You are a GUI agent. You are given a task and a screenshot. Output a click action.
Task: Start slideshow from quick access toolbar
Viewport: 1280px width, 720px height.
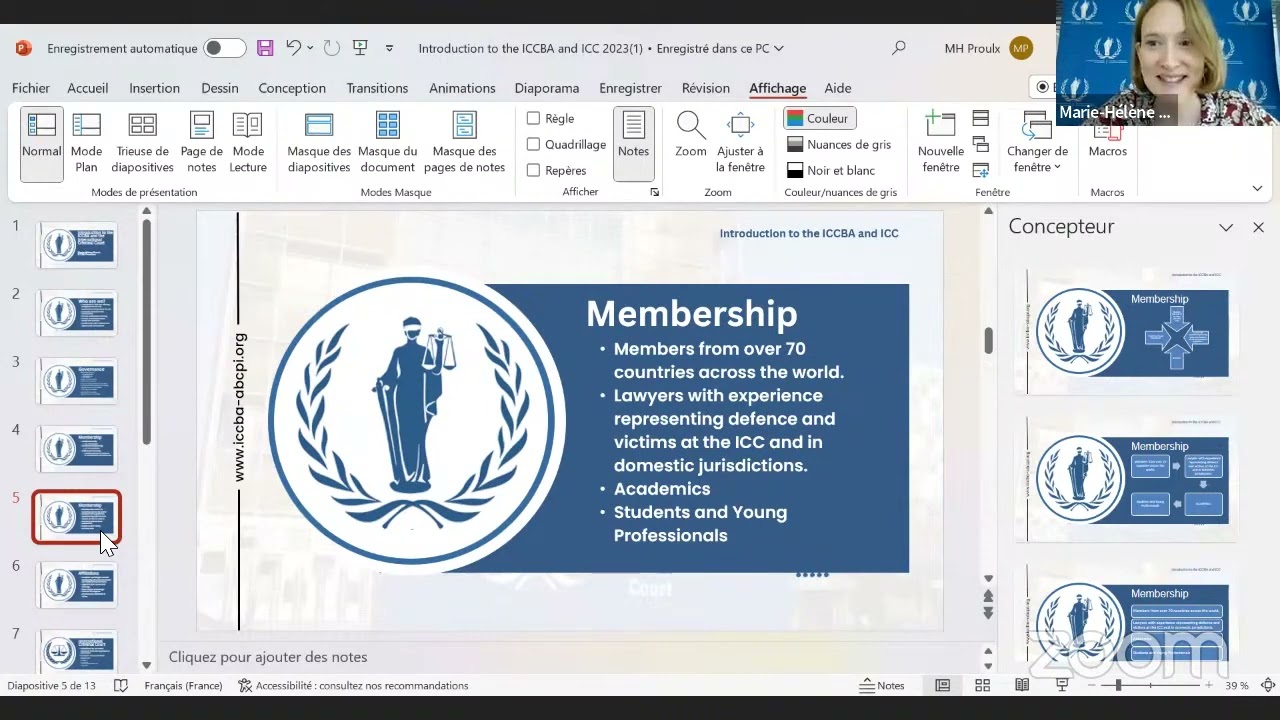pyautogui.click(x=360, y=48)
